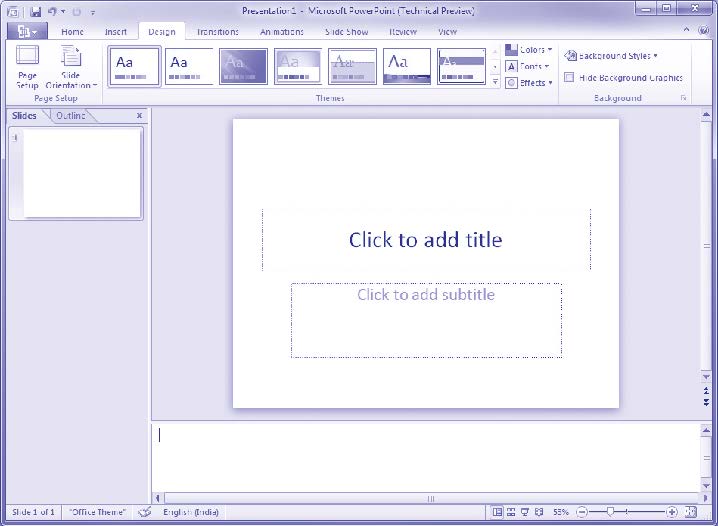Click the 'Click to add subtitle' placeholder
This screenshot has height=526, width=718.
[x=426, y=320]
